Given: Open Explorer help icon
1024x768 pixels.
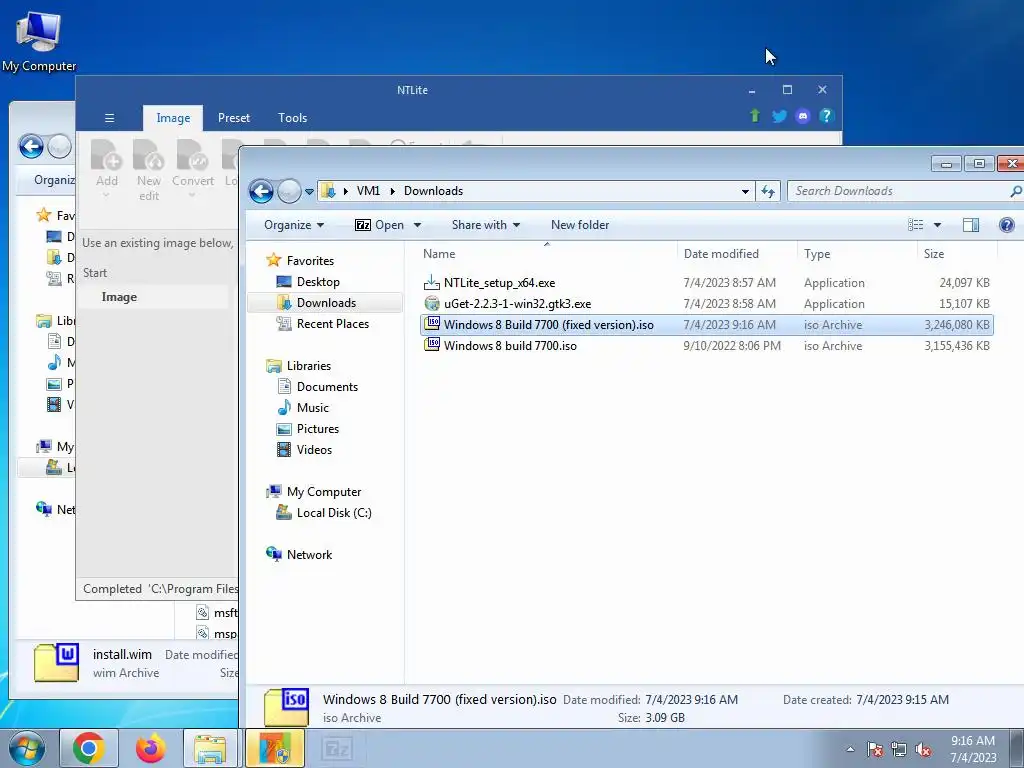Looking at the screenshot, I should click(1006, 225).
